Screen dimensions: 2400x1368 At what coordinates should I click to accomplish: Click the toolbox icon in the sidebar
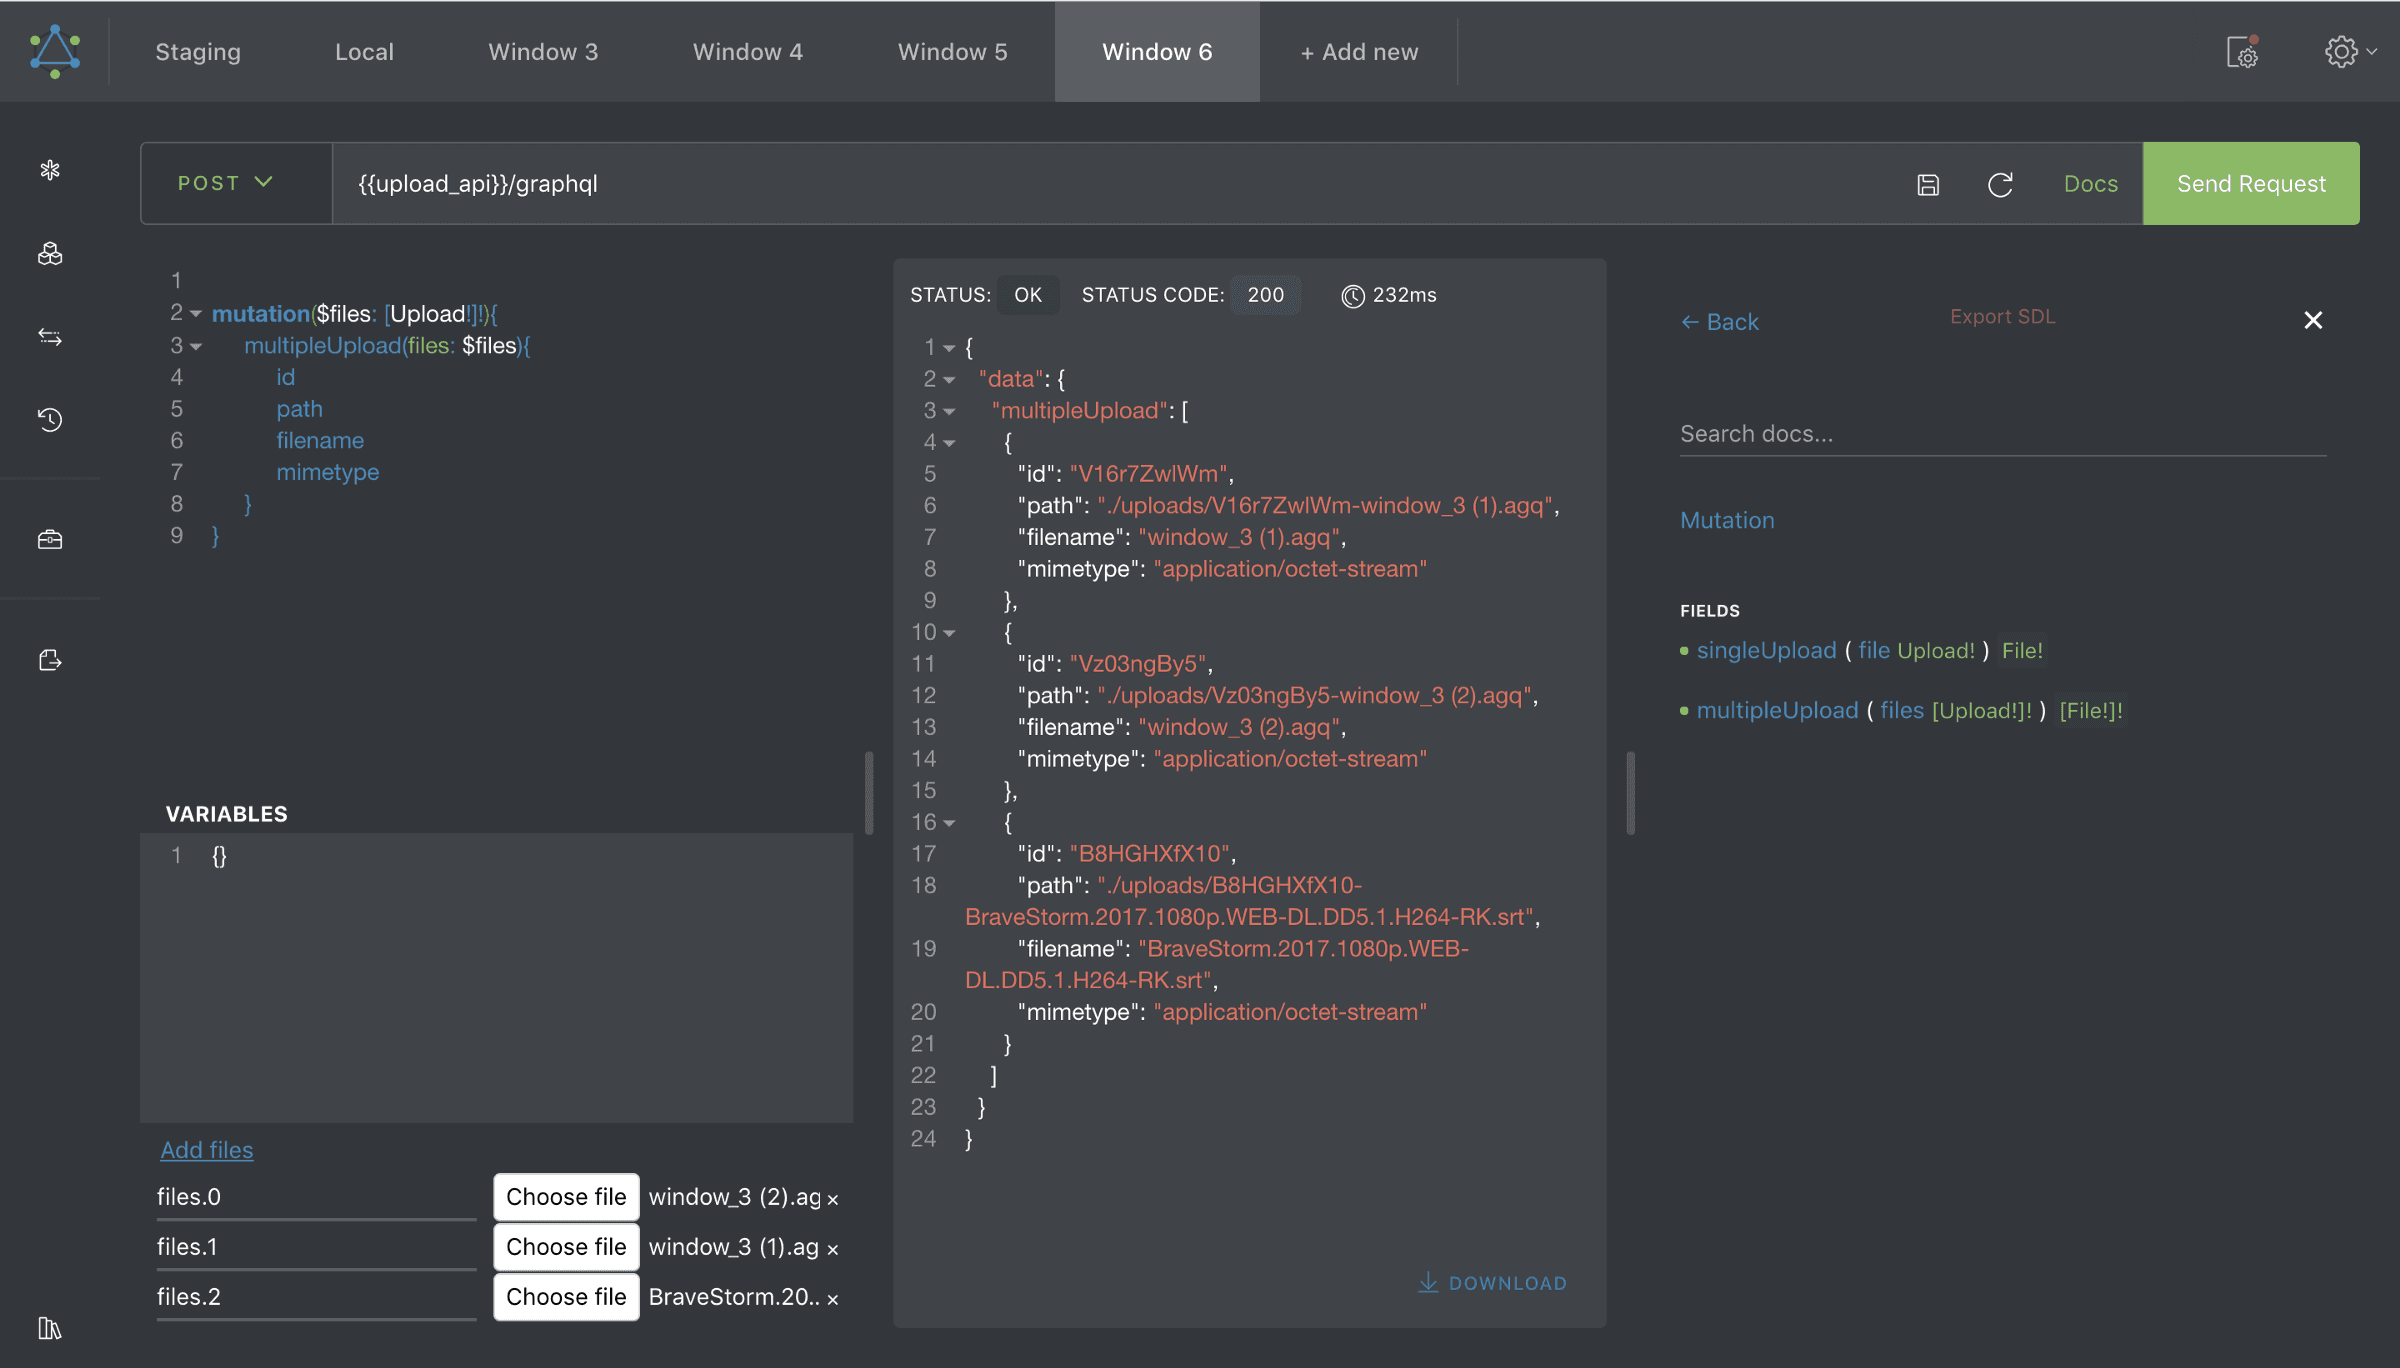tap(50, 540)
